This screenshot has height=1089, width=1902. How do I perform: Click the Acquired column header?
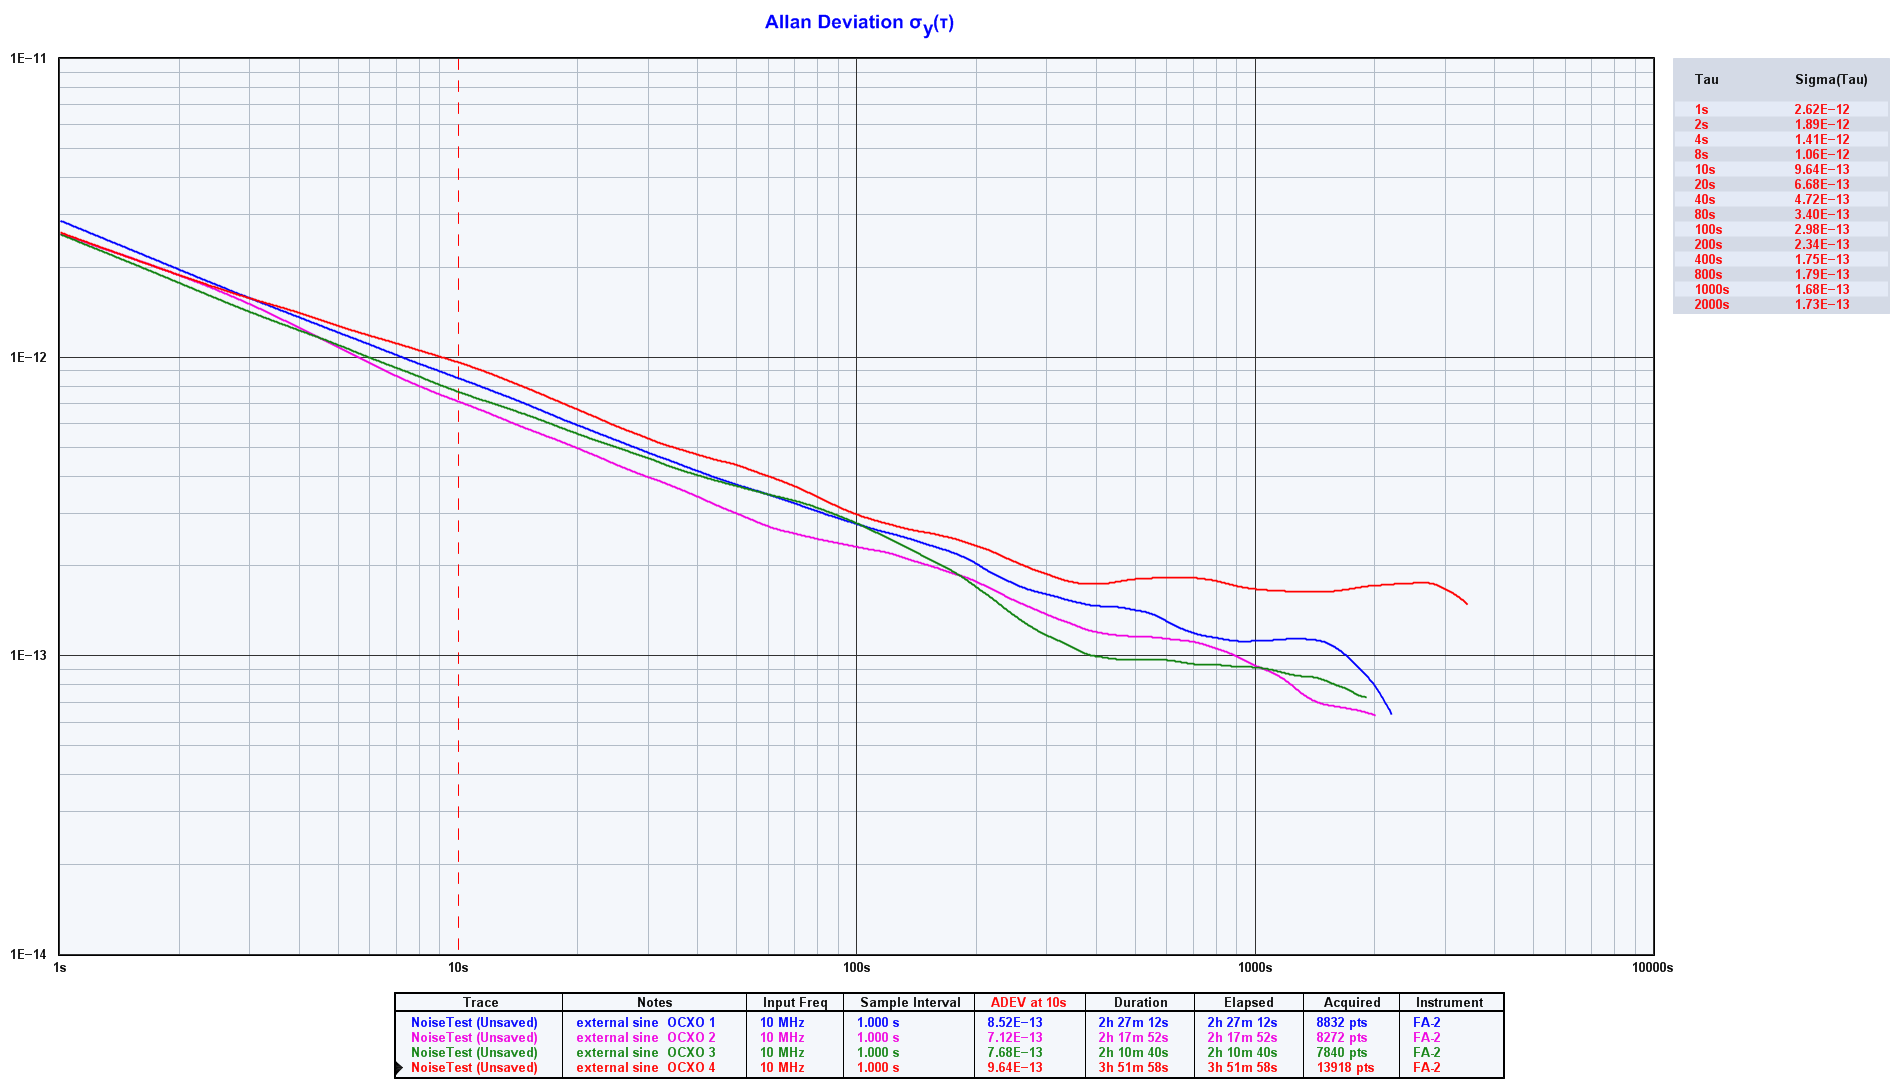(x=1352, y=1003)
